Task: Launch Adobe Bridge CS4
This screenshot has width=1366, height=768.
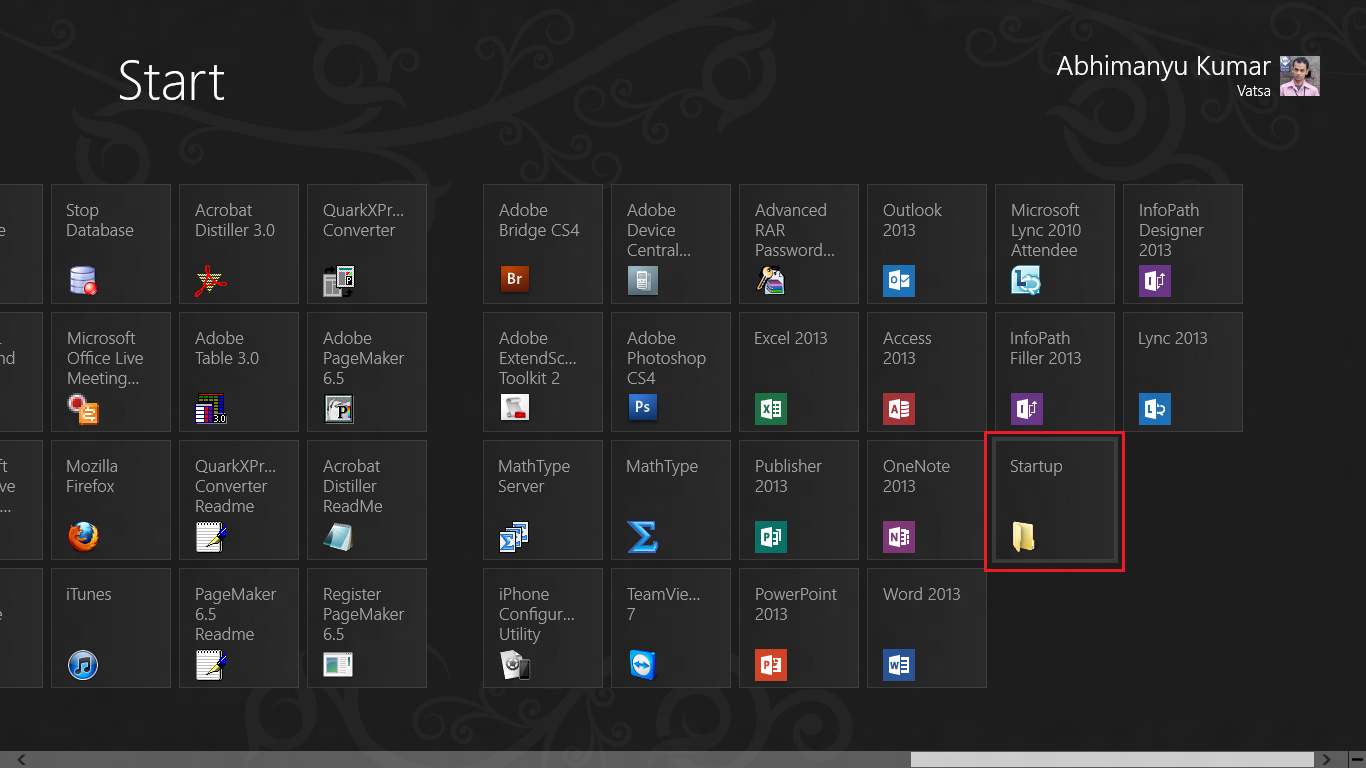Action: 543,244
